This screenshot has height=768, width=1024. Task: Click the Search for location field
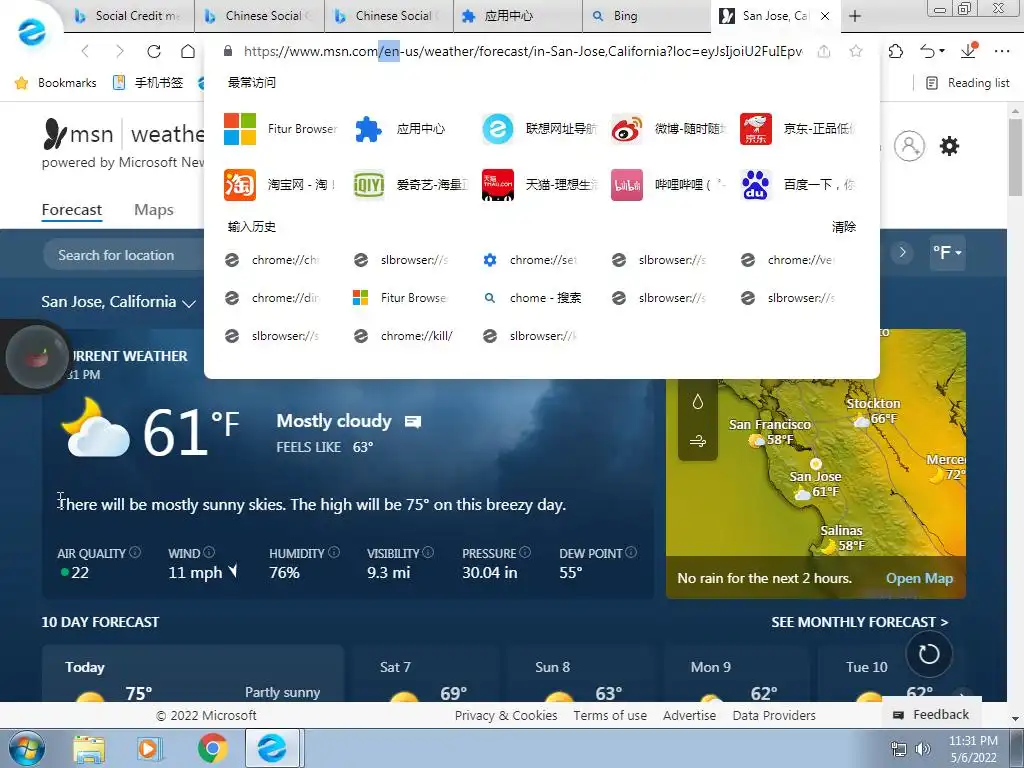click(124, 255)
